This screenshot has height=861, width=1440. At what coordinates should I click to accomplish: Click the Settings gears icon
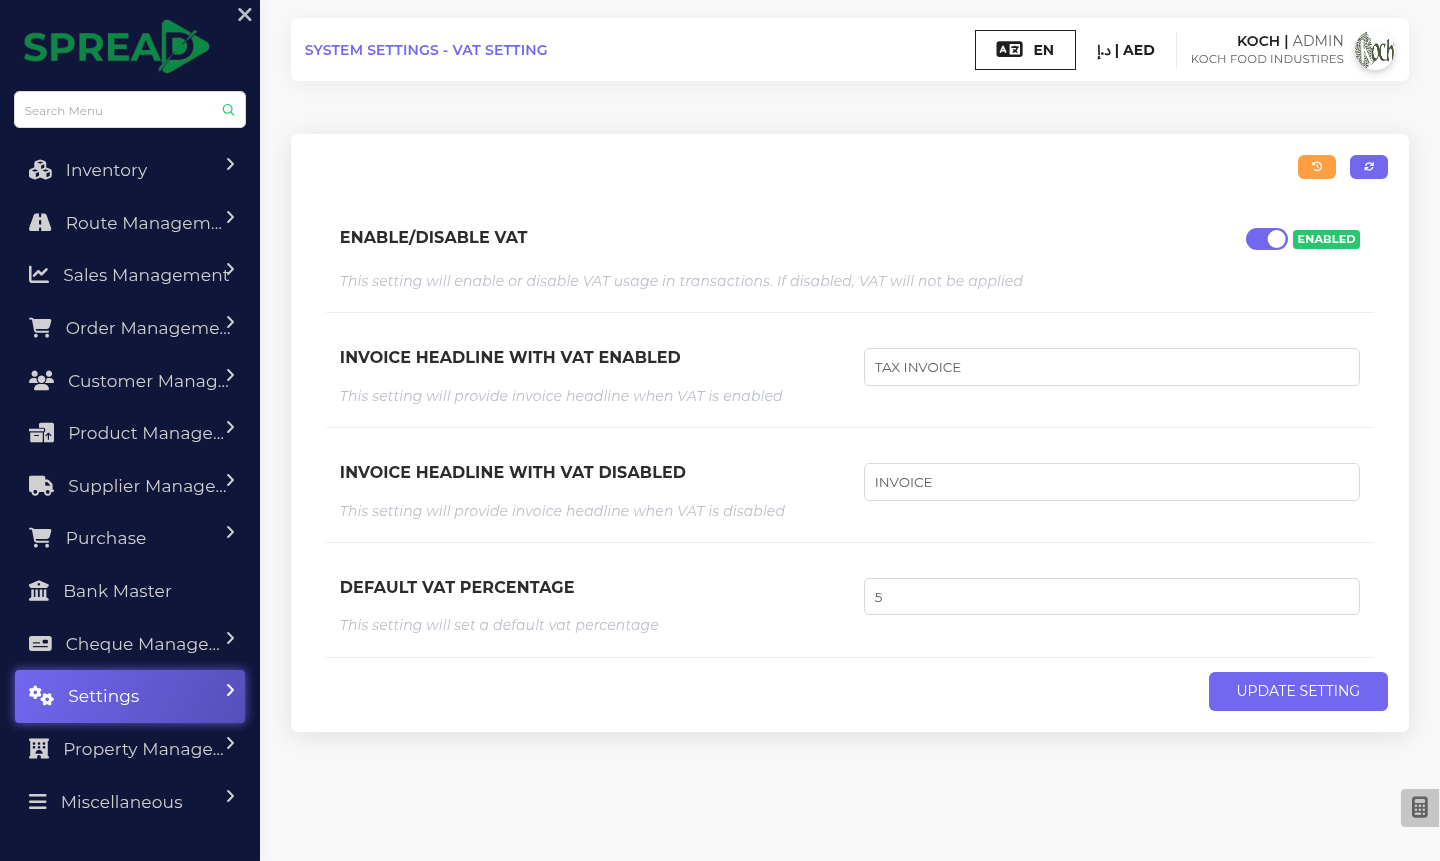point(41,696)
